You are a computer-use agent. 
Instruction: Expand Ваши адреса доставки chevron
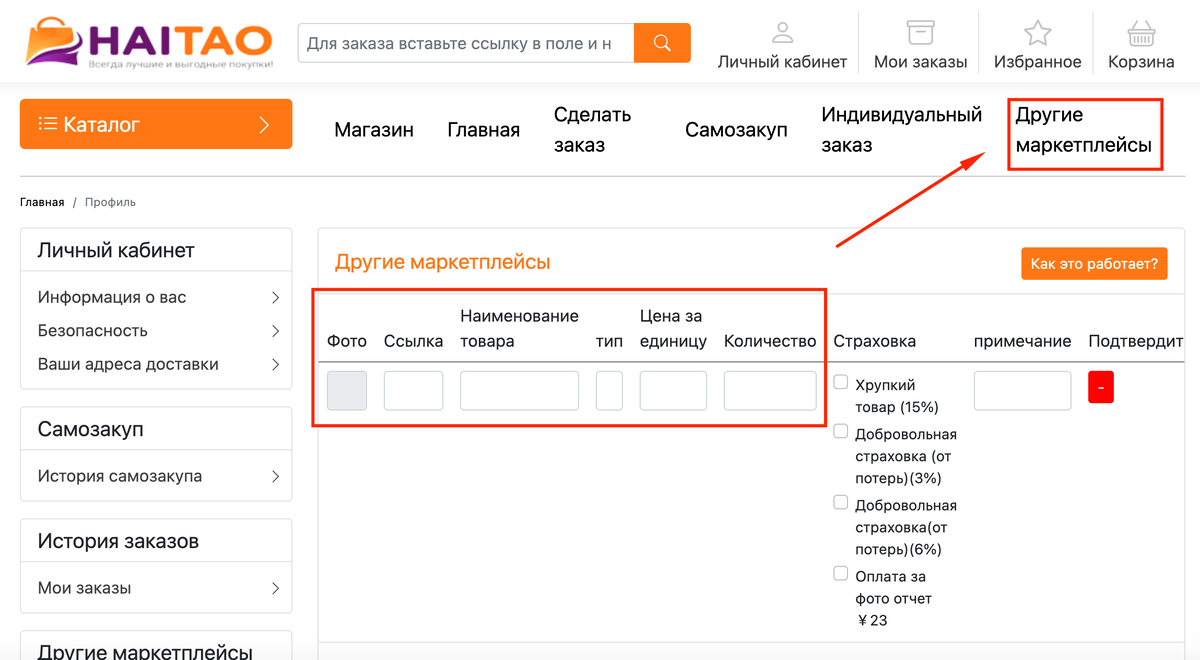(x=275, y=364)
